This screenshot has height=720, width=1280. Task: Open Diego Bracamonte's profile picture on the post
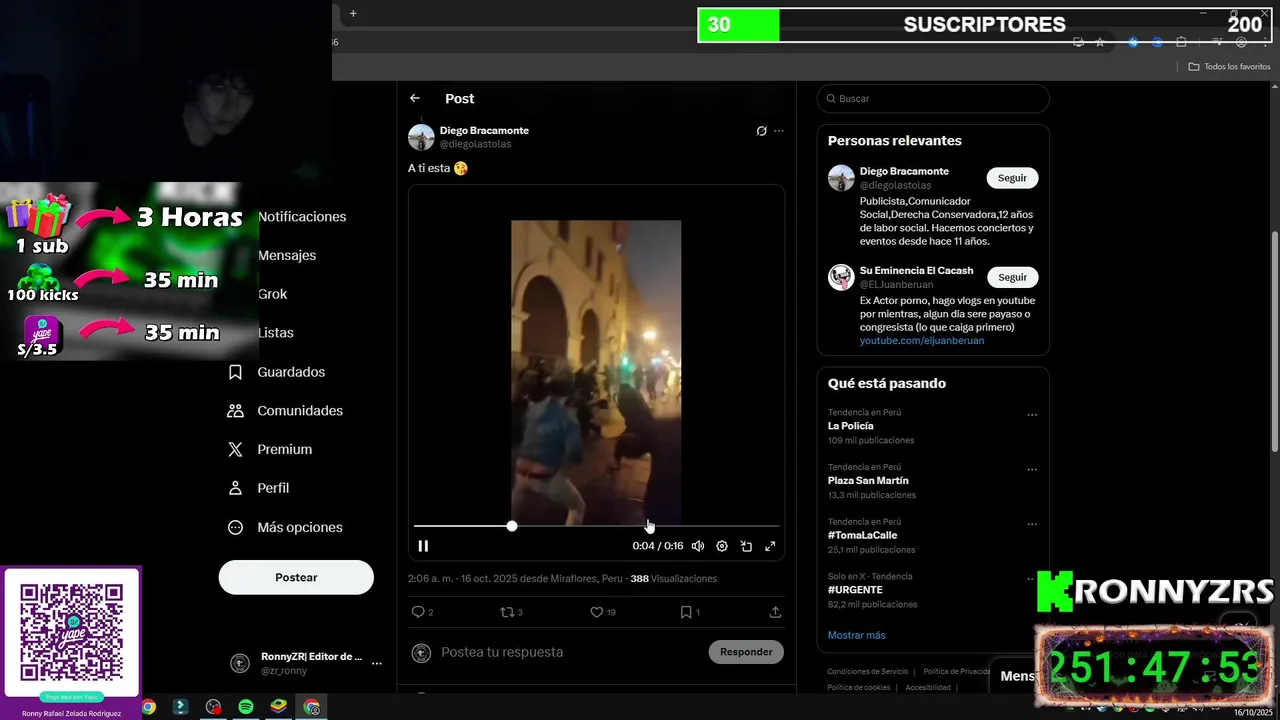(421, 137)
